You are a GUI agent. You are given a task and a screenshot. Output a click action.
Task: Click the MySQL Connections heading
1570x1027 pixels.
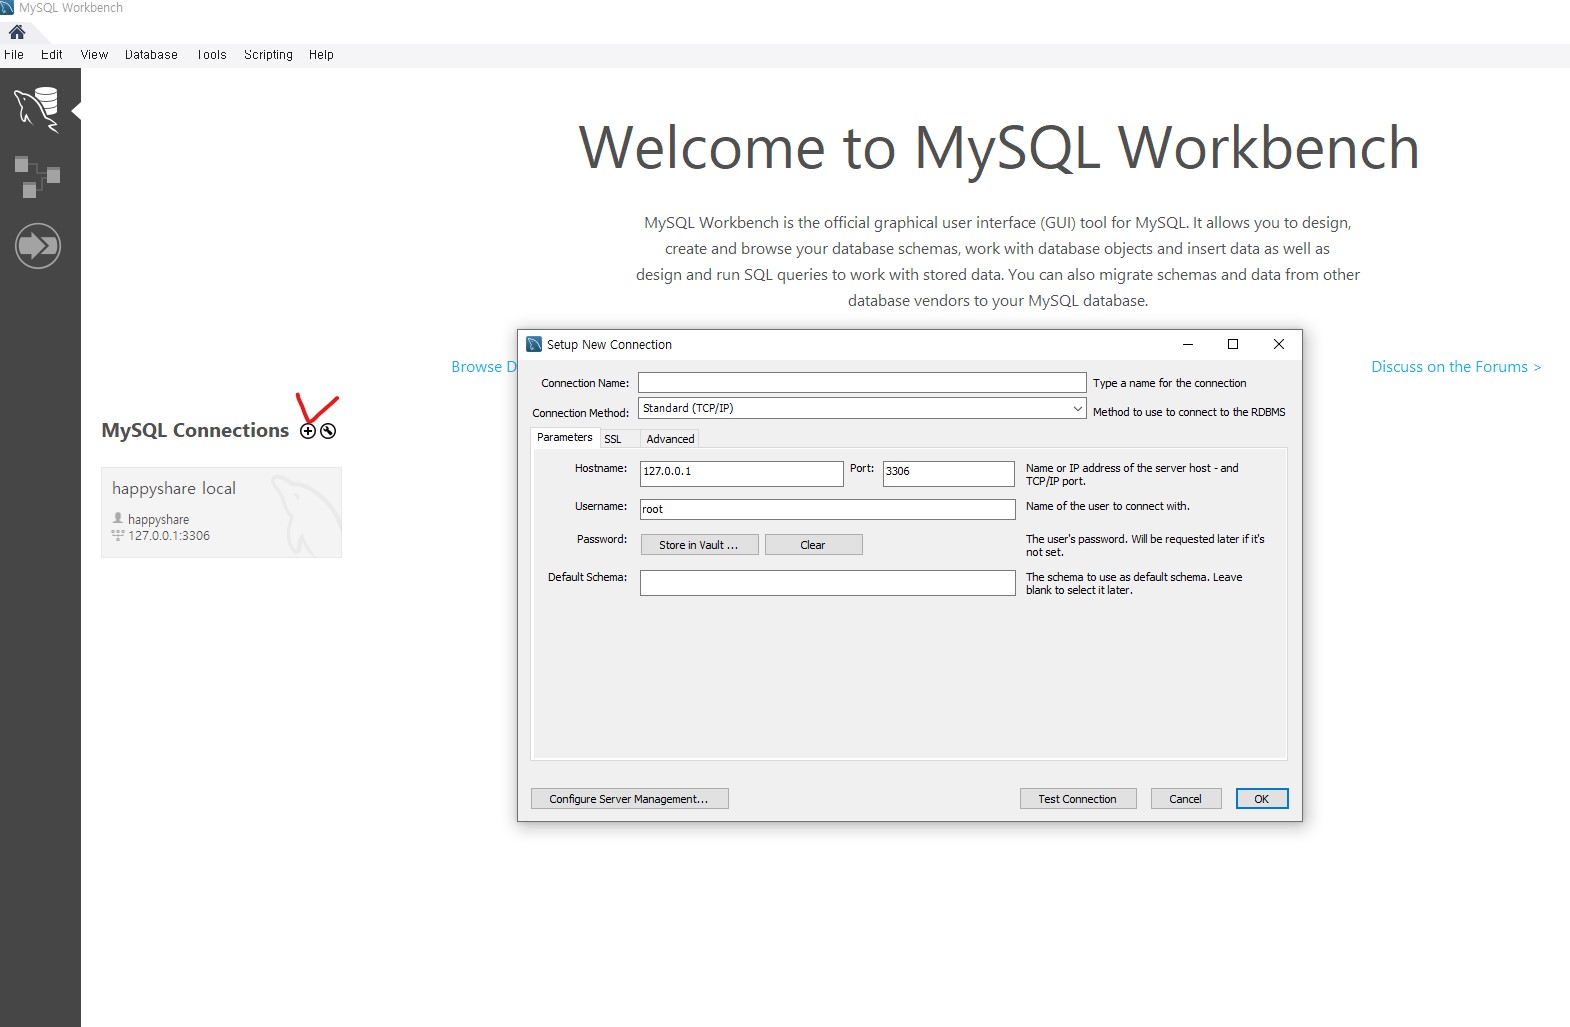coord(195,430)
